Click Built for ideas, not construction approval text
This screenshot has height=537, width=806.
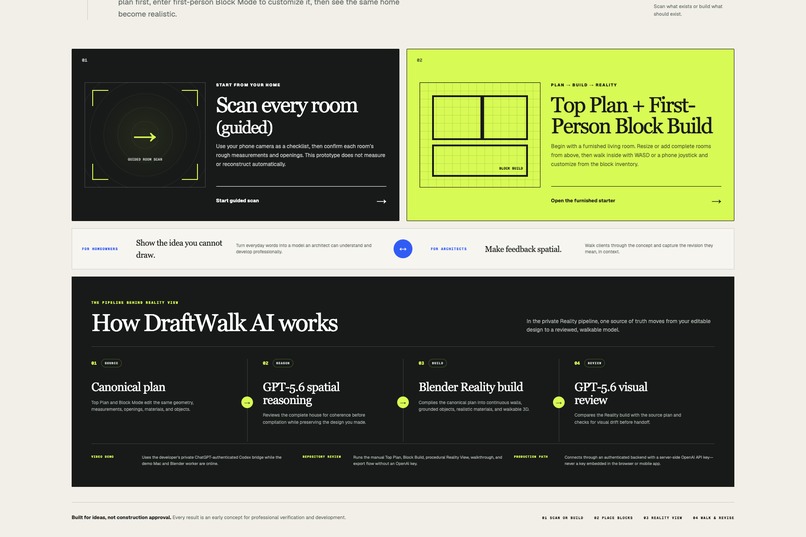click(121, 517)
